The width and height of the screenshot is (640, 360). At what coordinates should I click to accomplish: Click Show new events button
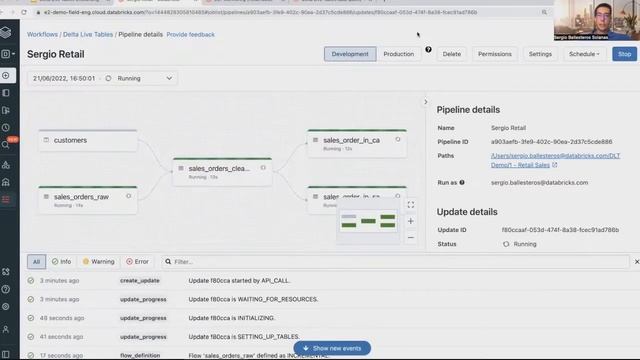(x=332, y=348)
